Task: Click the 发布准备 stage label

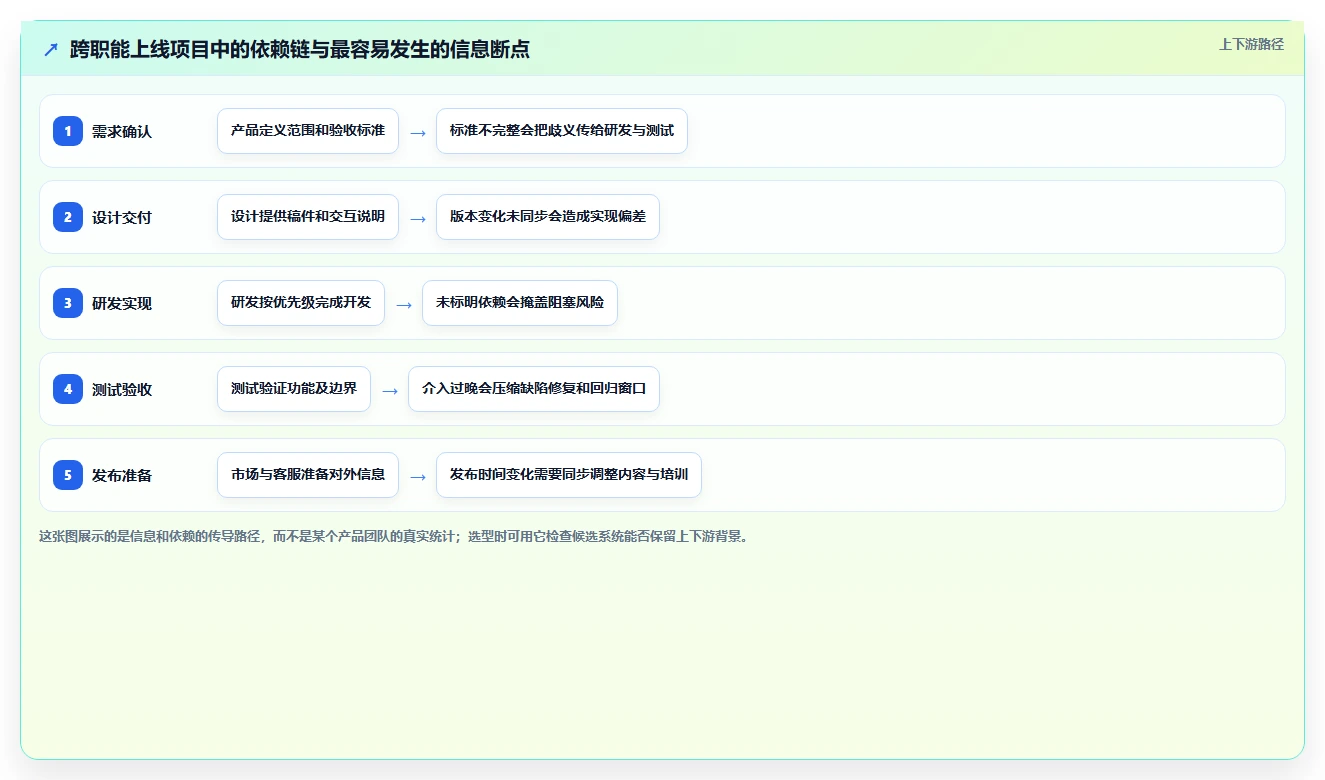Action: tap(122, 475)
